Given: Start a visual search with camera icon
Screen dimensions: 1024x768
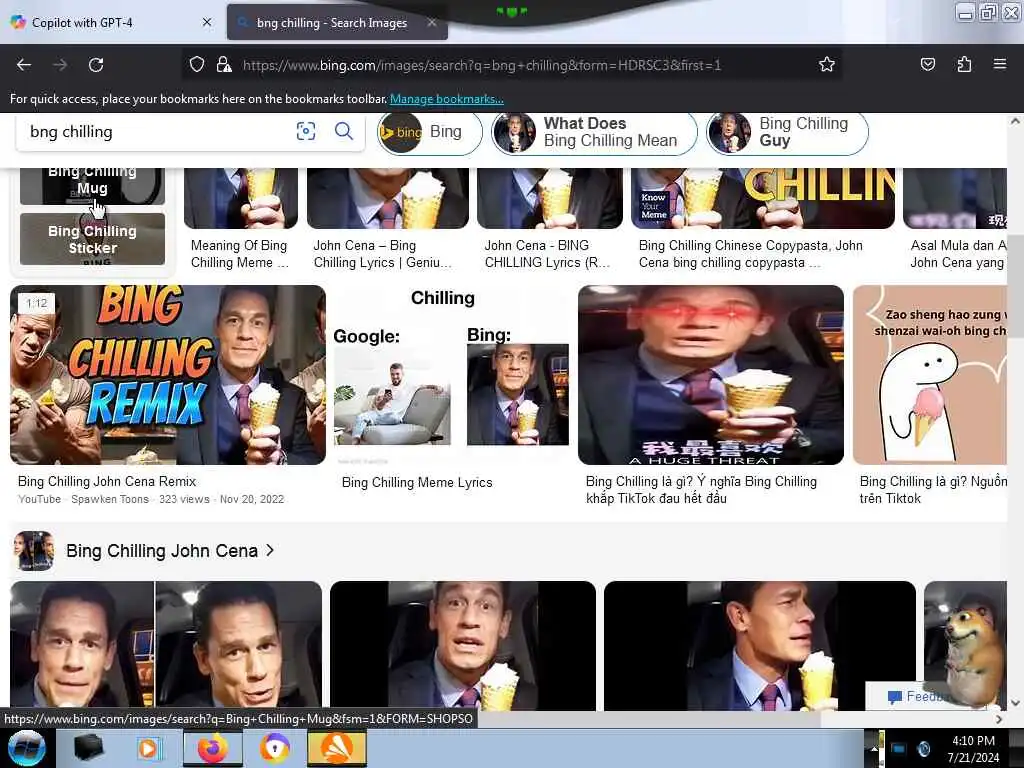Looking at the screenshot, I should click(x=306, y=131).
